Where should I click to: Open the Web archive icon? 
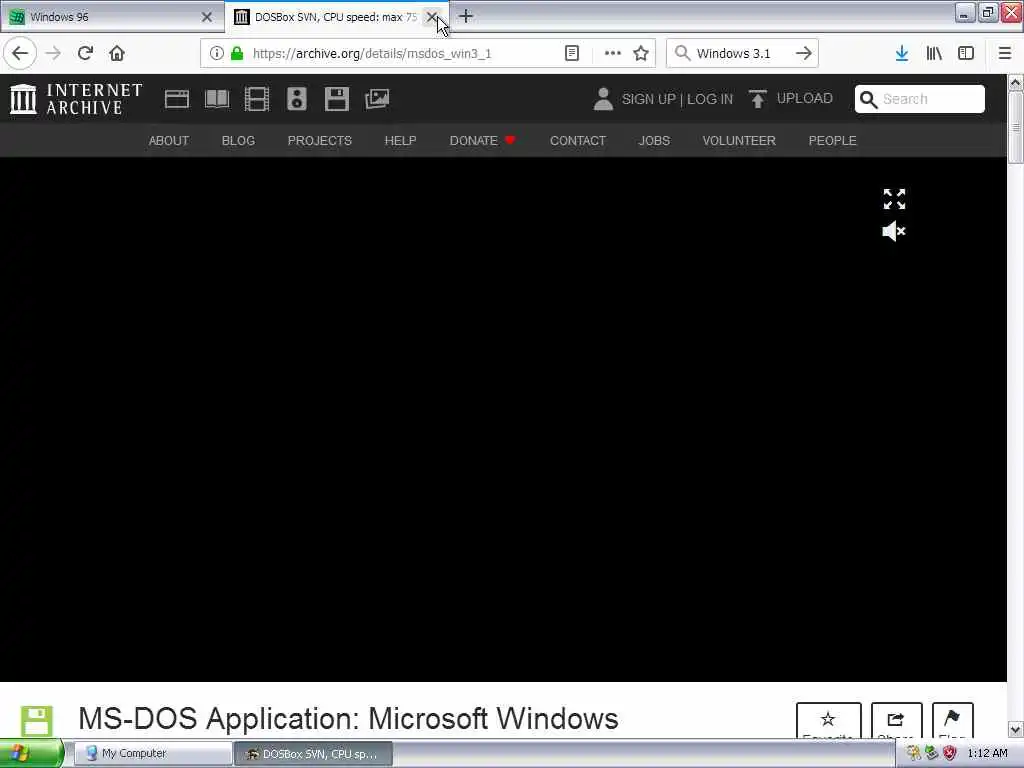point(177,99)
